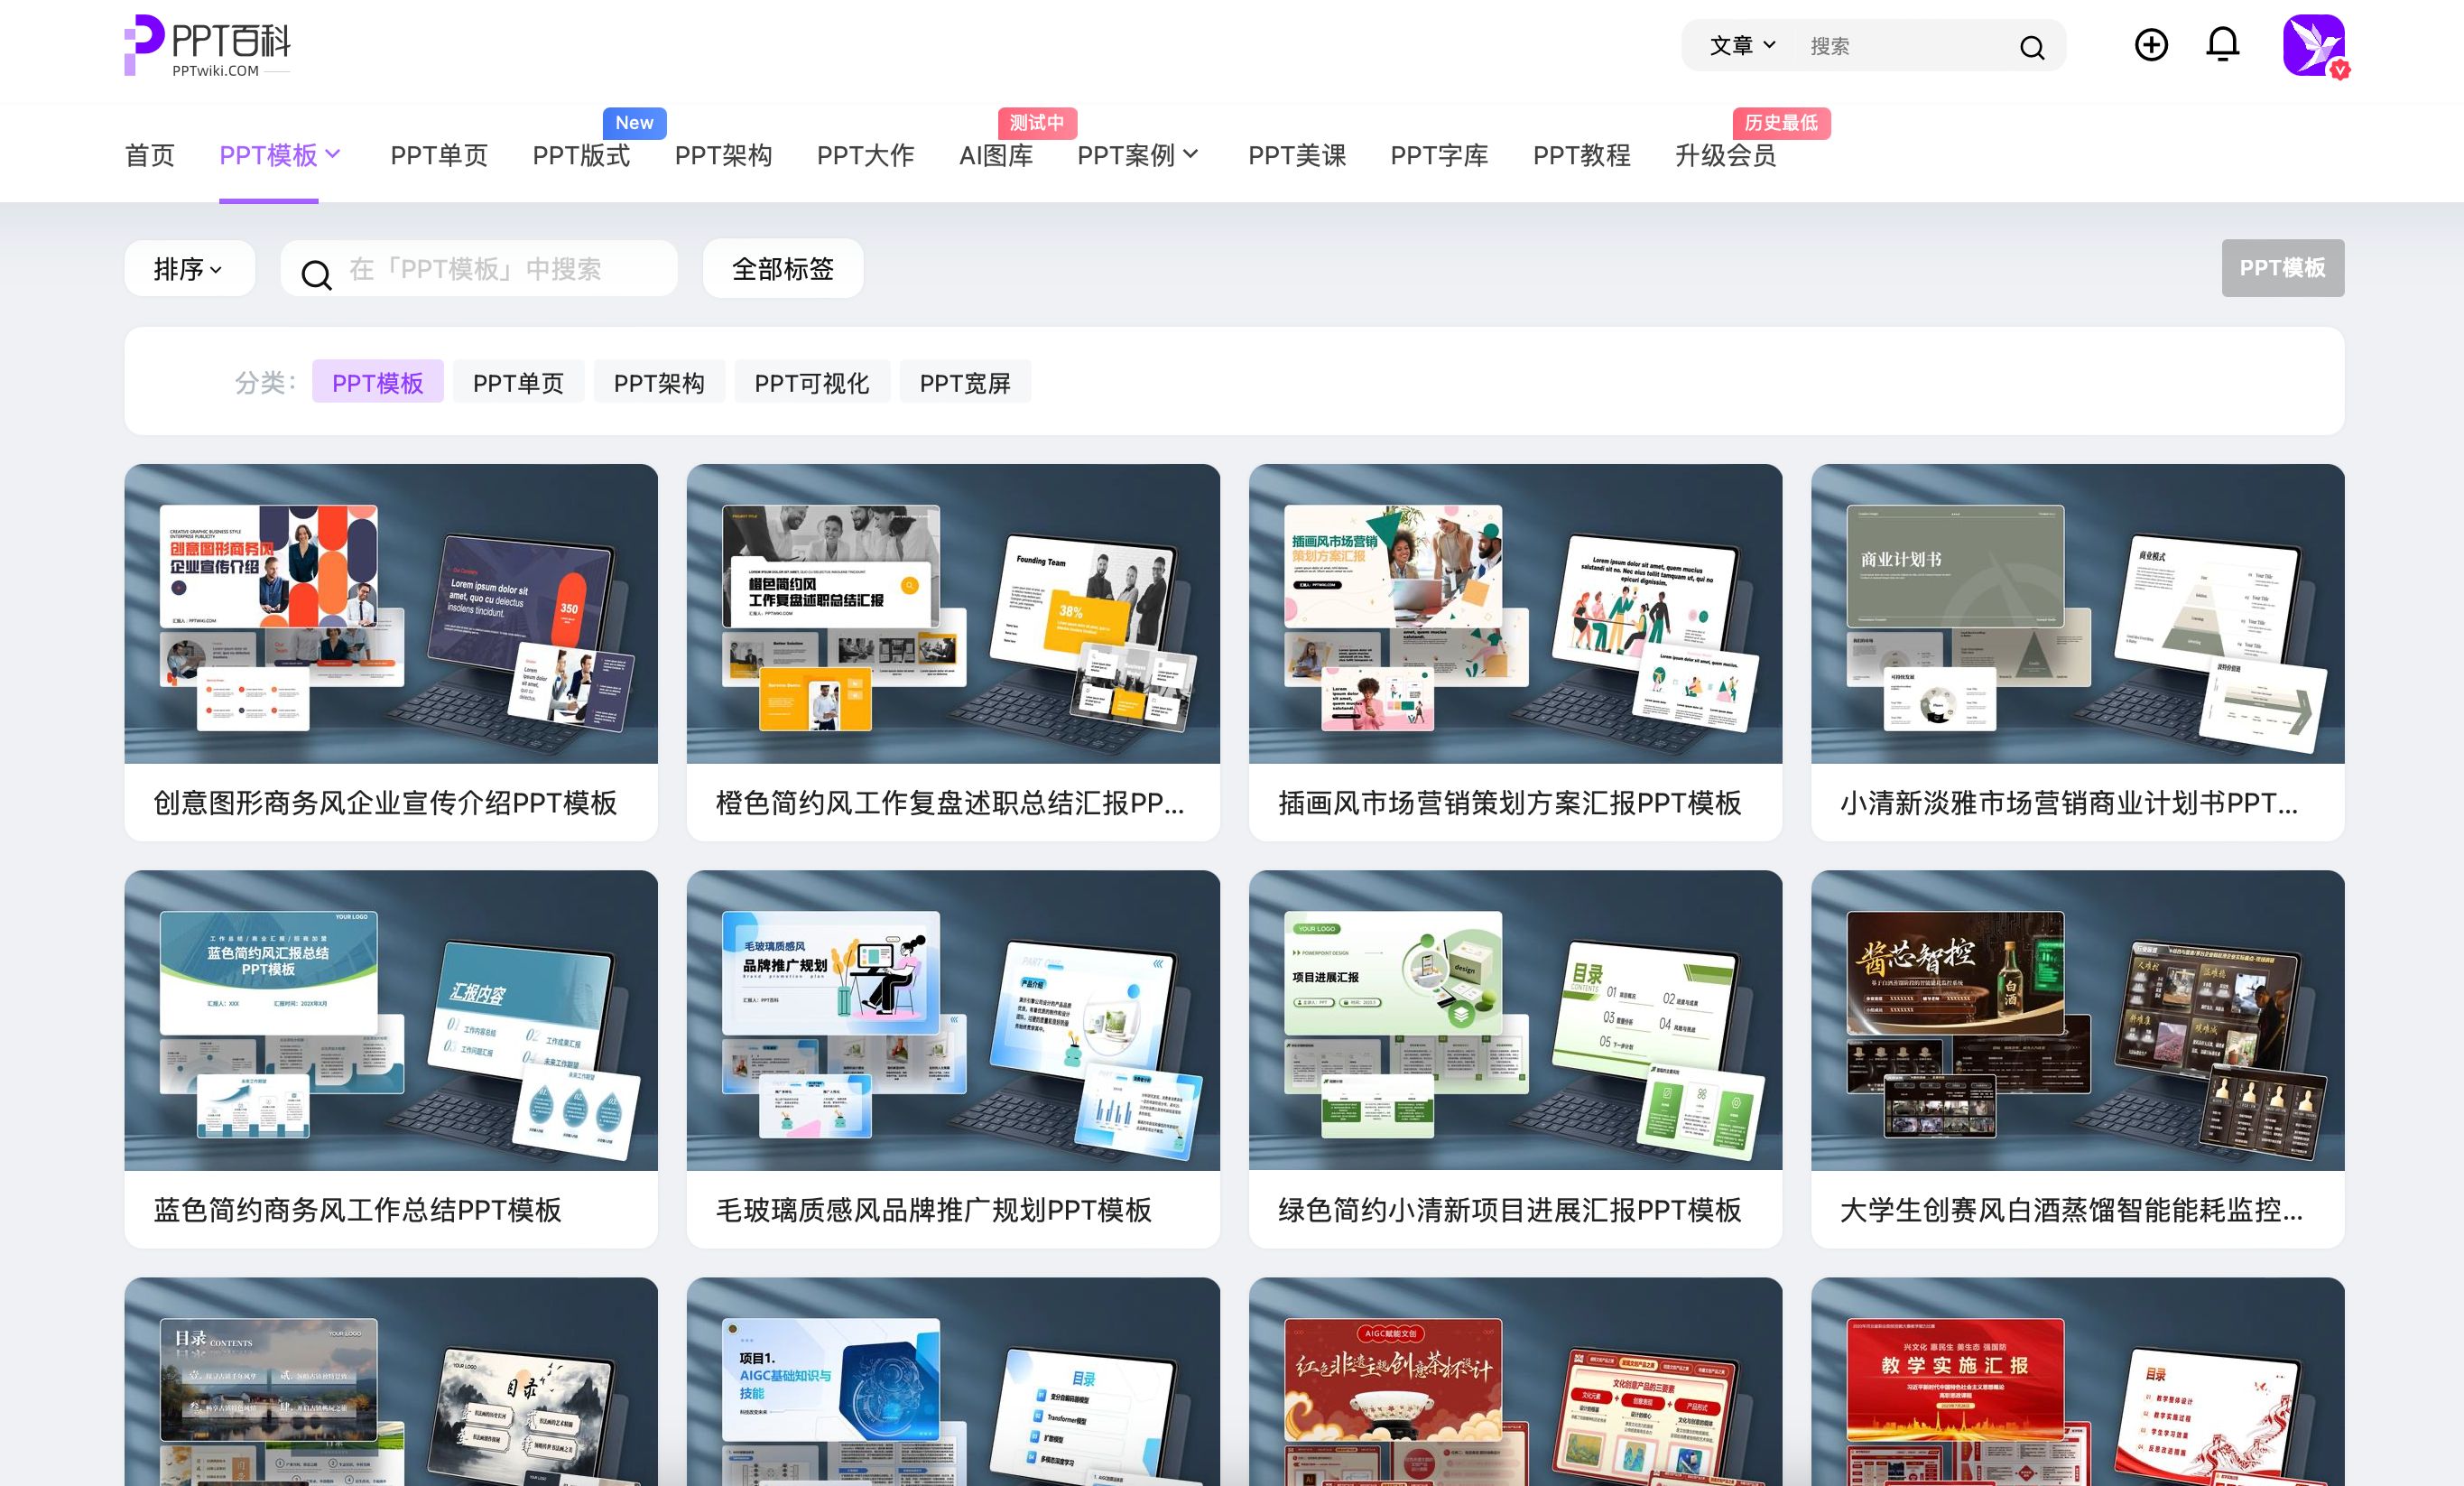Image resolution: width=2464 pixels, height=1486 pixels.
Task: Click the magnifier icon in top search bar
Action: 2031,47
